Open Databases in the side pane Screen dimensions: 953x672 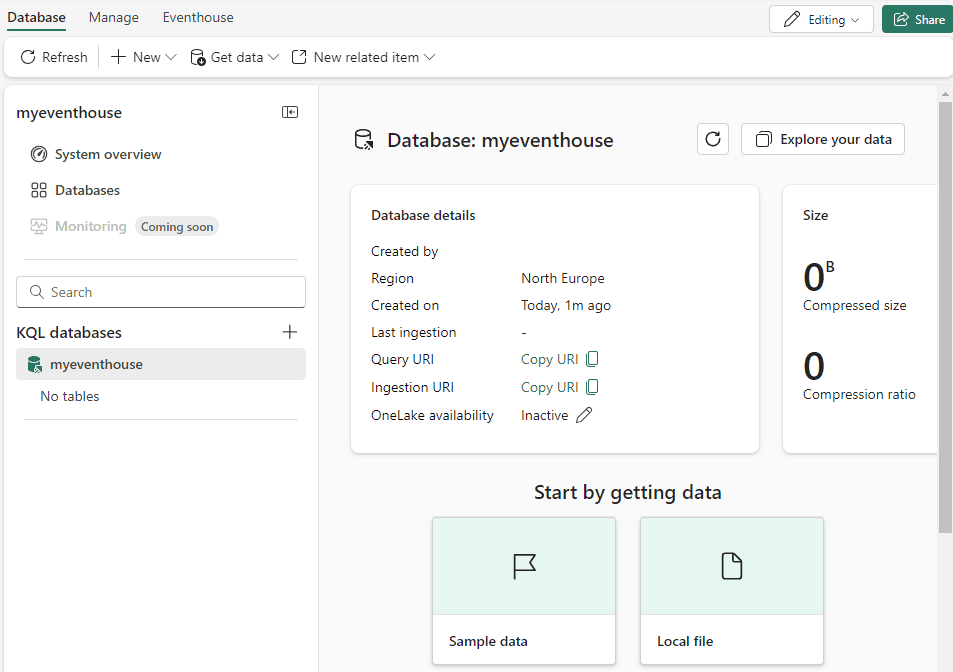75,190
